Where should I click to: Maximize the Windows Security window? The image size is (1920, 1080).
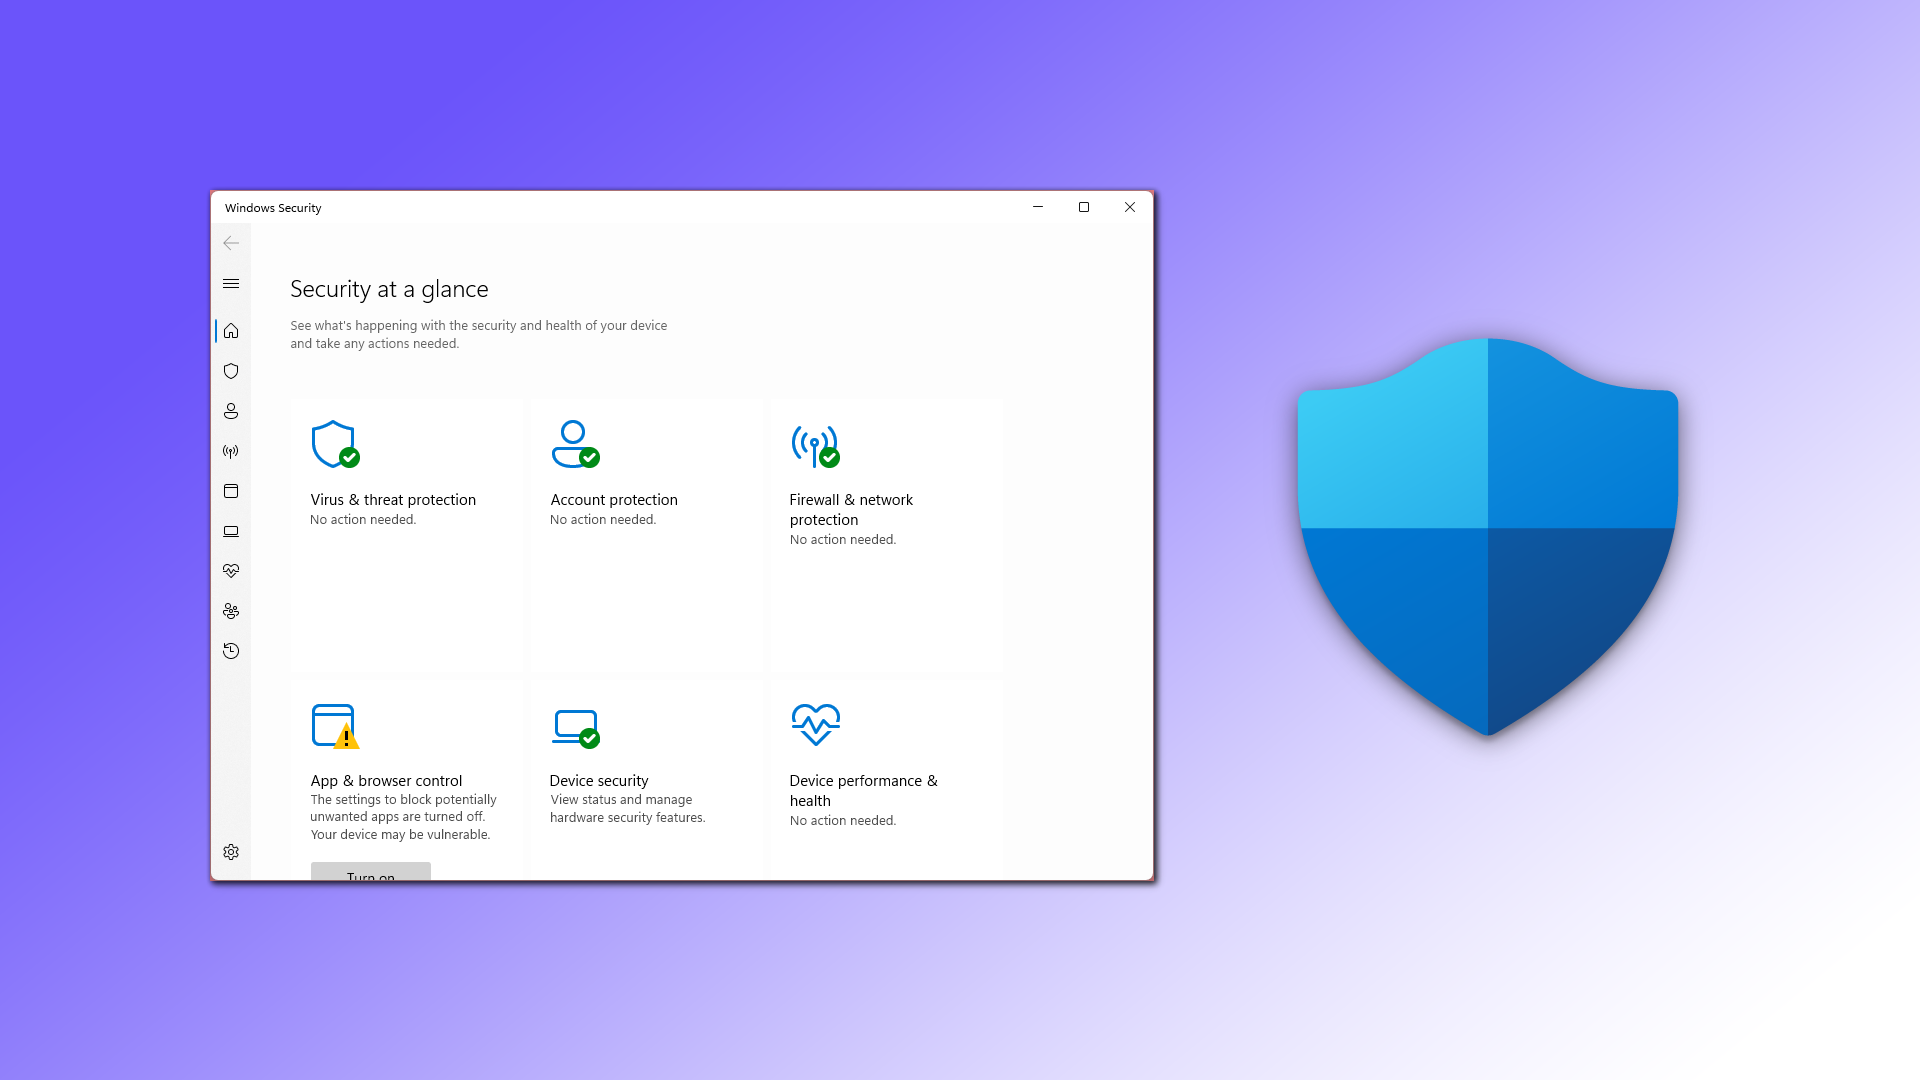coord(1084,207)
